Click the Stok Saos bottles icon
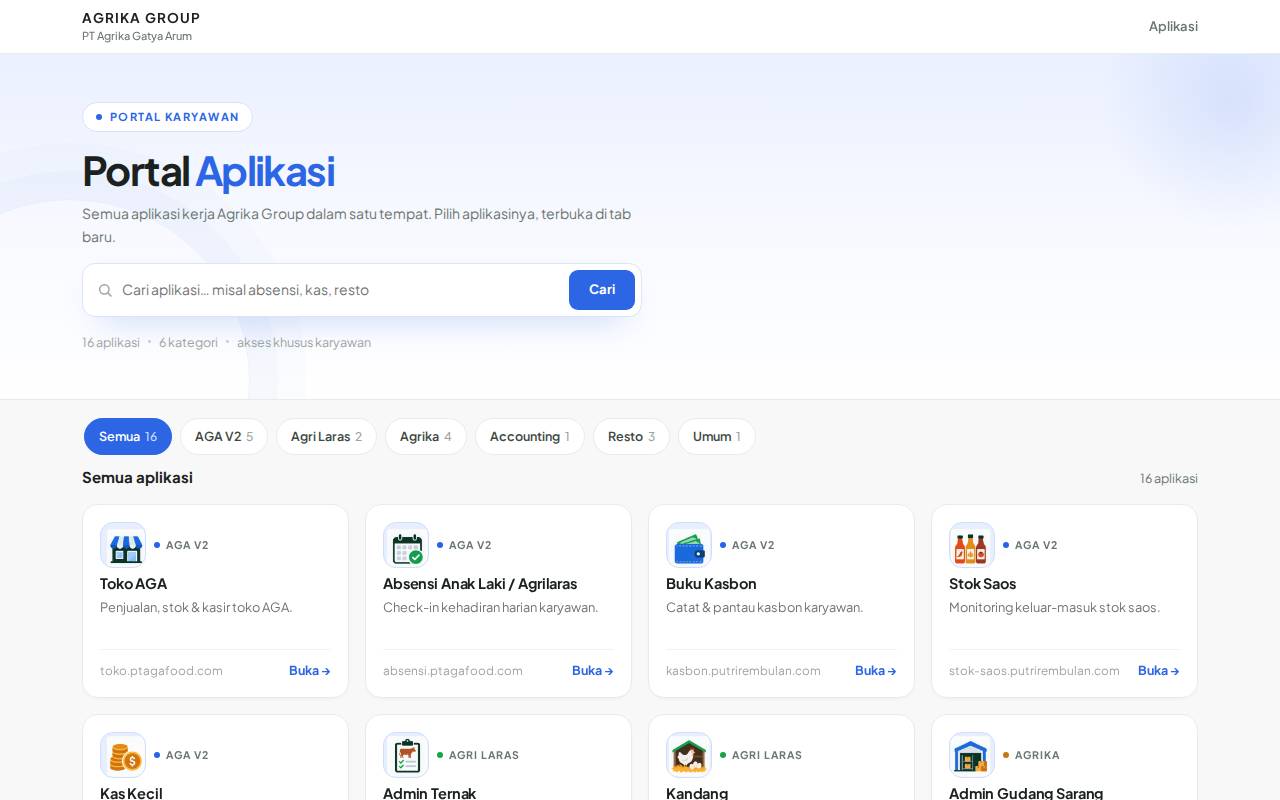1280x800 pixels. [972, 545]
